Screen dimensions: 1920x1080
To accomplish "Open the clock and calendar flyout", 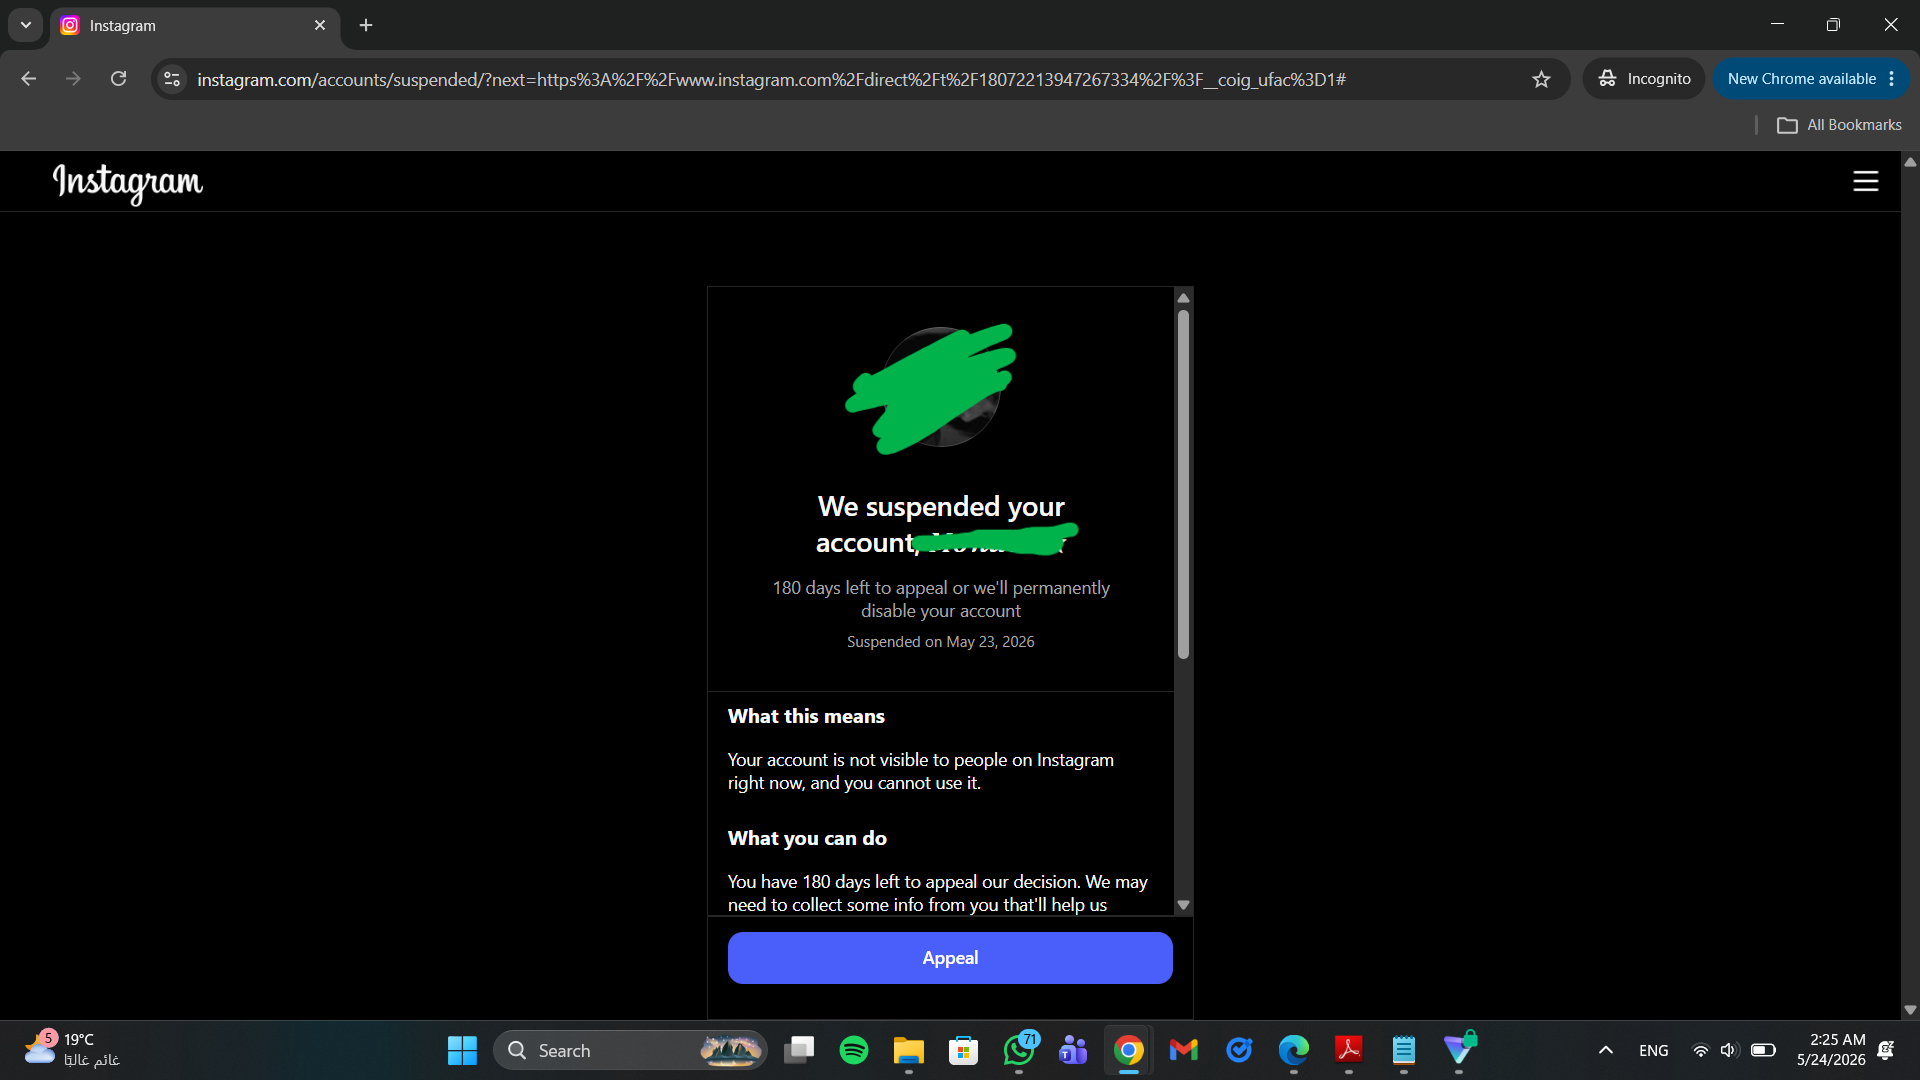I will click(1831, 1050).
